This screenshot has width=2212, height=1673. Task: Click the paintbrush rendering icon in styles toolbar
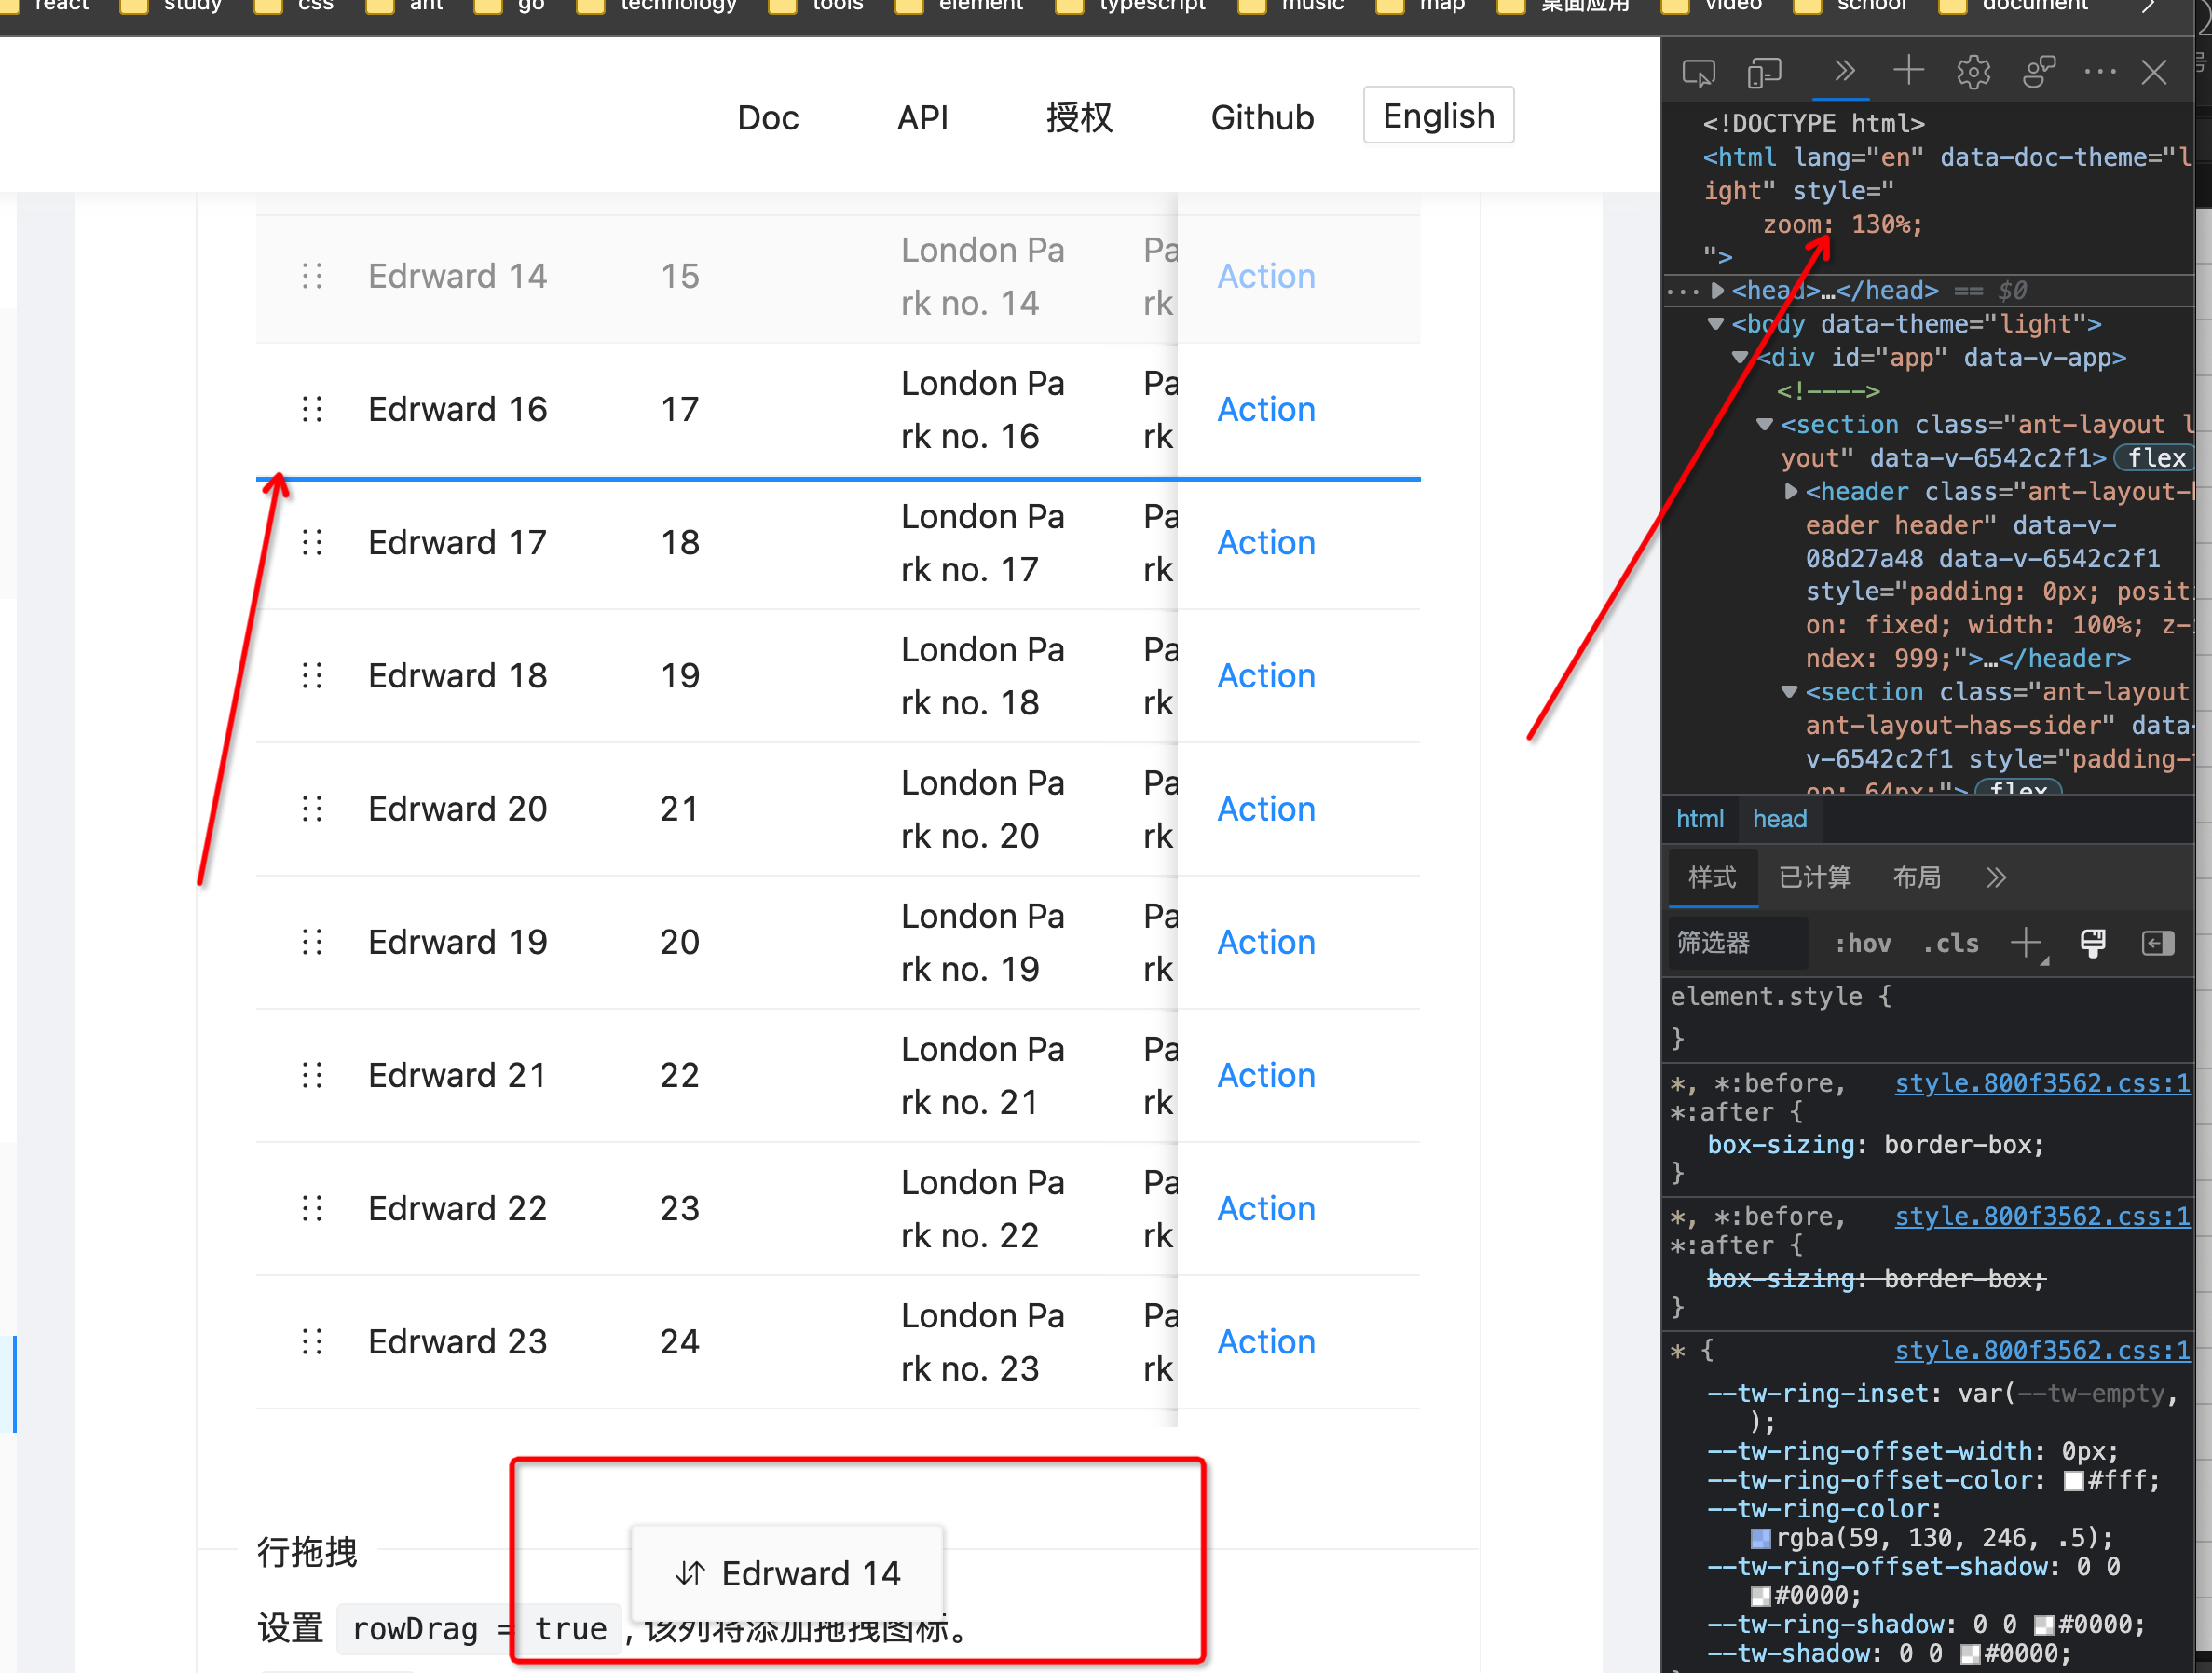2092,943
